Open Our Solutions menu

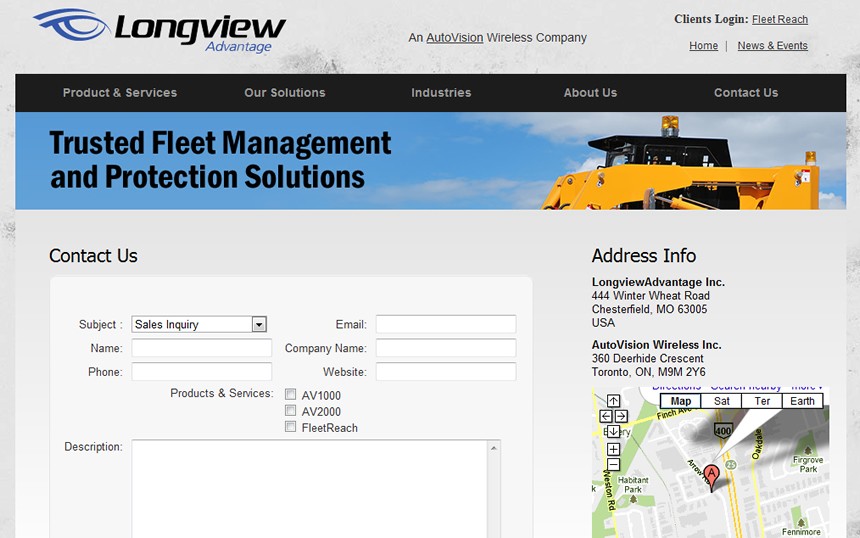(285, 93)
